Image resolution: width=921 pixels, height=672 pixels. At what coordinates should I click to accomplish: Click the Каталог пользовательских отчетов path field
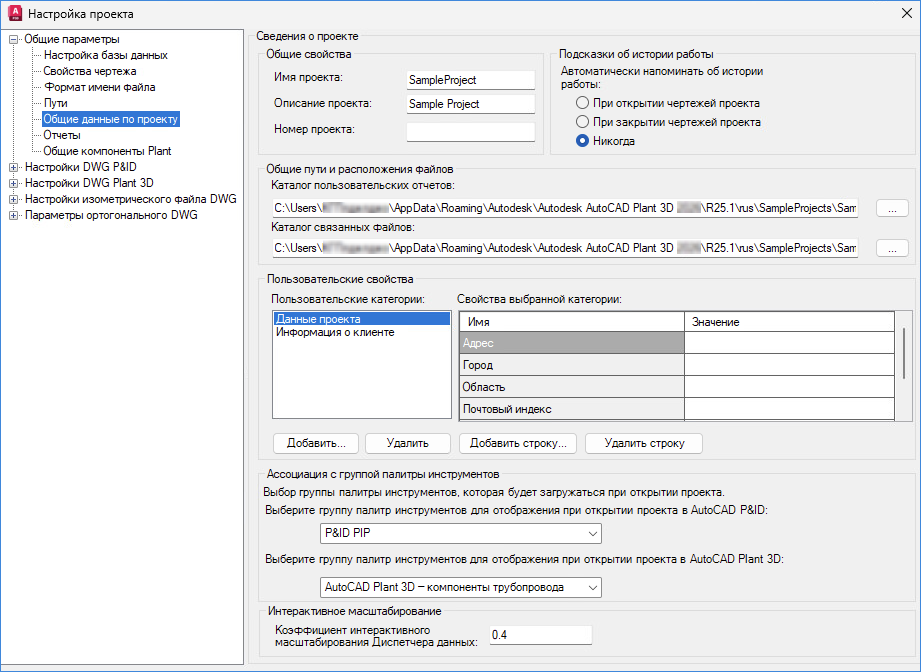coord(564,208)
